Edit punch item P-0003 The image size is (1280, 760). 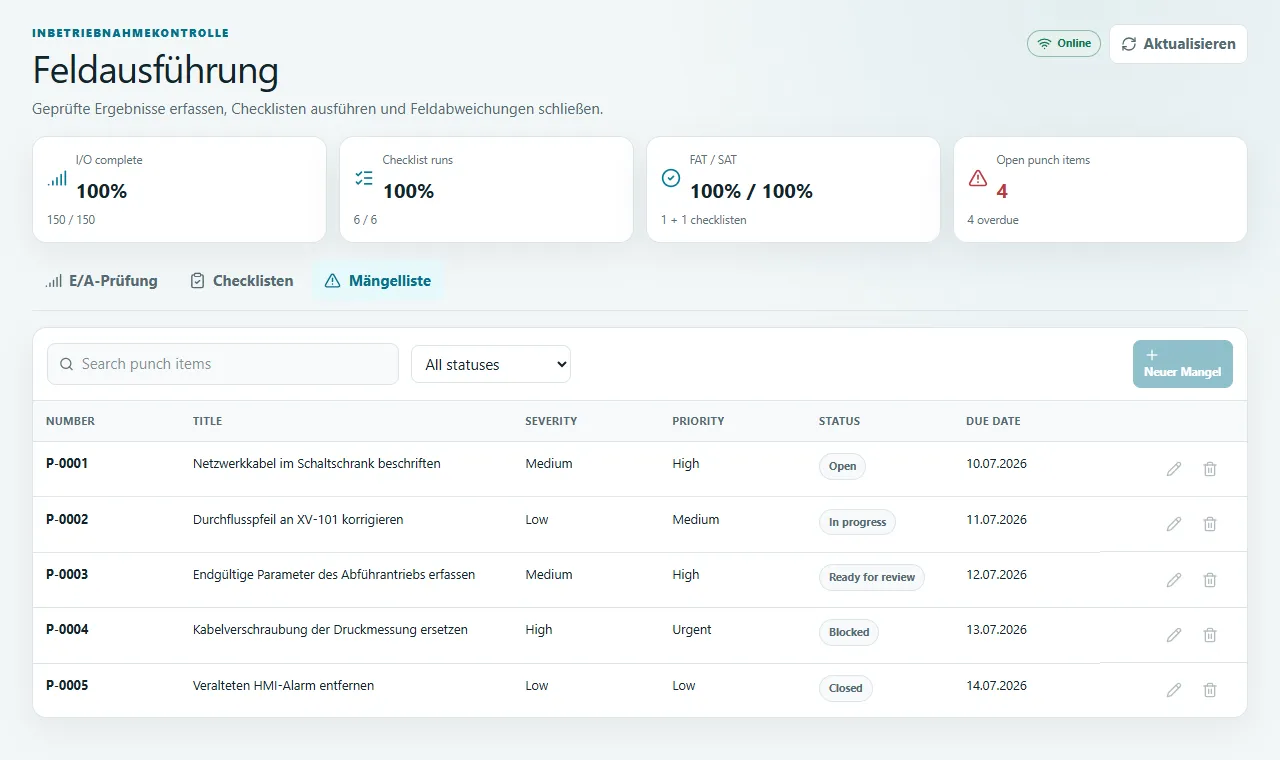tap(1174, 580)
